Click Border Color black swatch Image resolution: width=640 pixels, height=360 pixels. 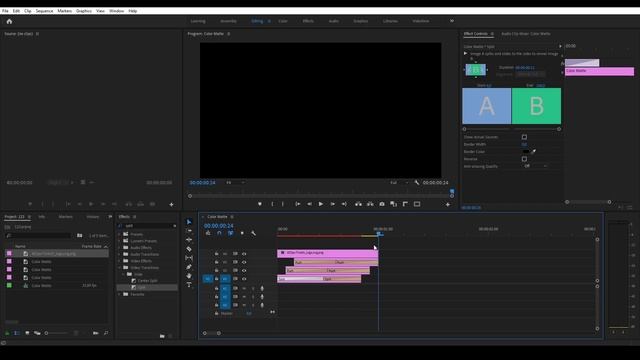526,151
